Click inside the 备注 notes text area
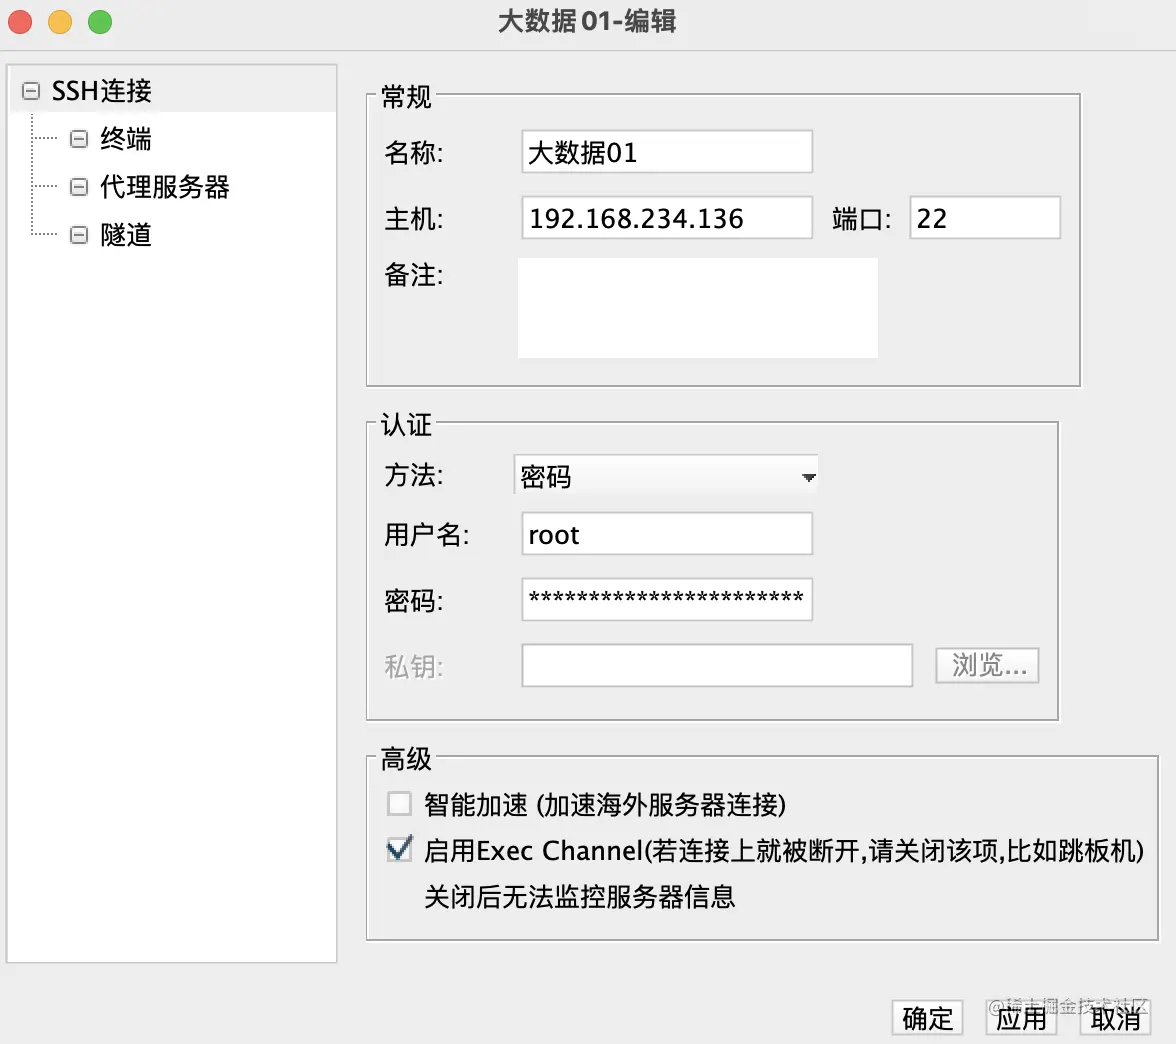Viewport: 1176px width, 1044px height. 698,308
